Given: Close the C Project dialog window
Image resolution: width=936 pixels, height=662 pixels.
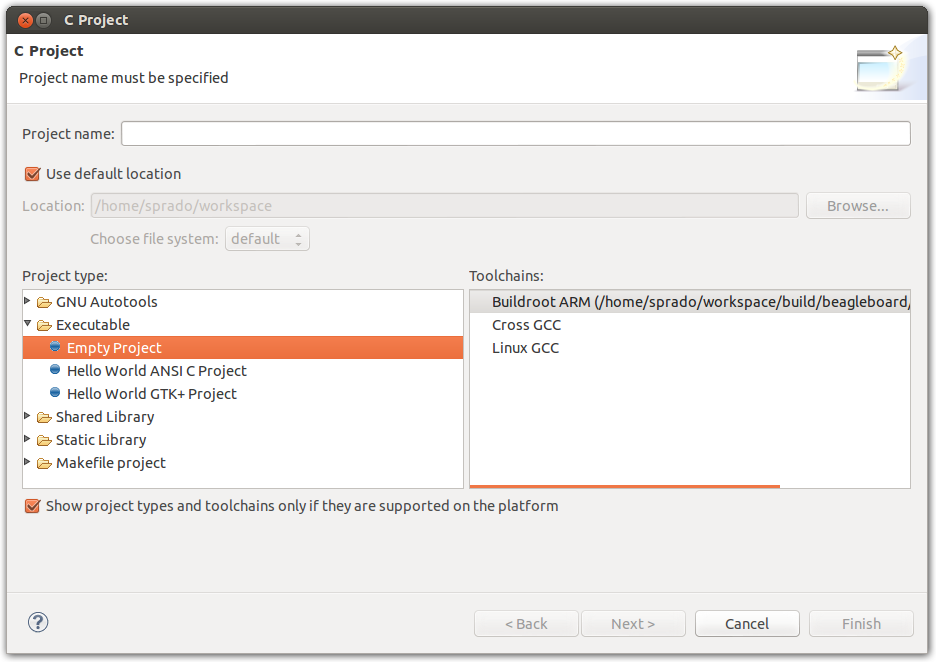Looking at the screenshot, I should pos(25,20).
